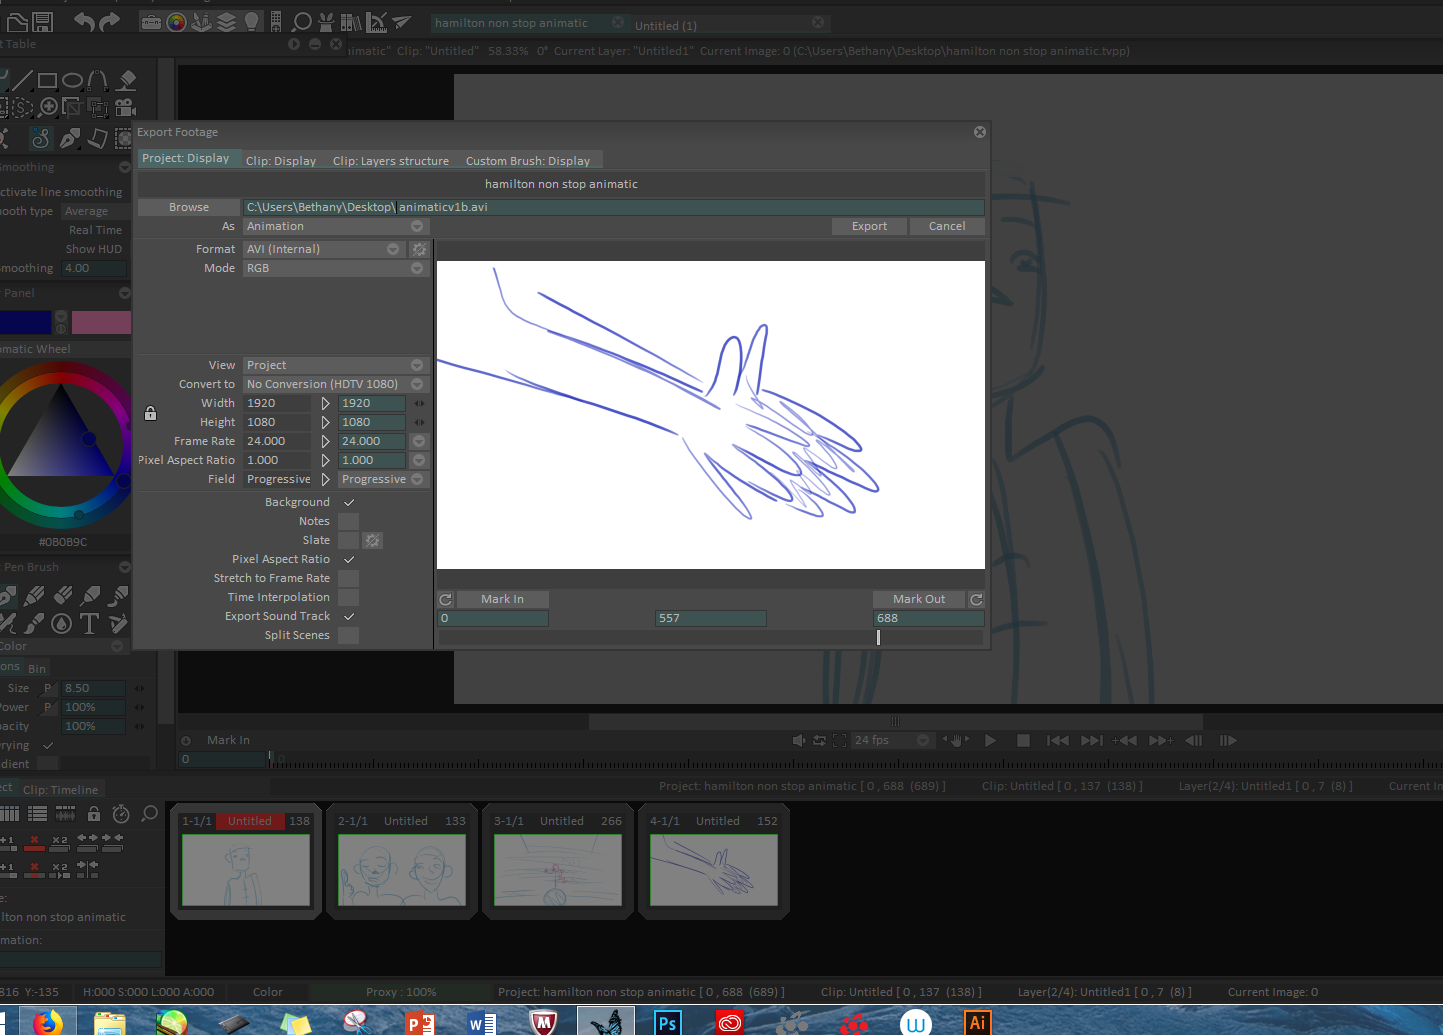Image resolution: width=1443 pixels, height=1035 pixels.
Task: Click the Undo arrow in the top toolbar
Action: 84,21
